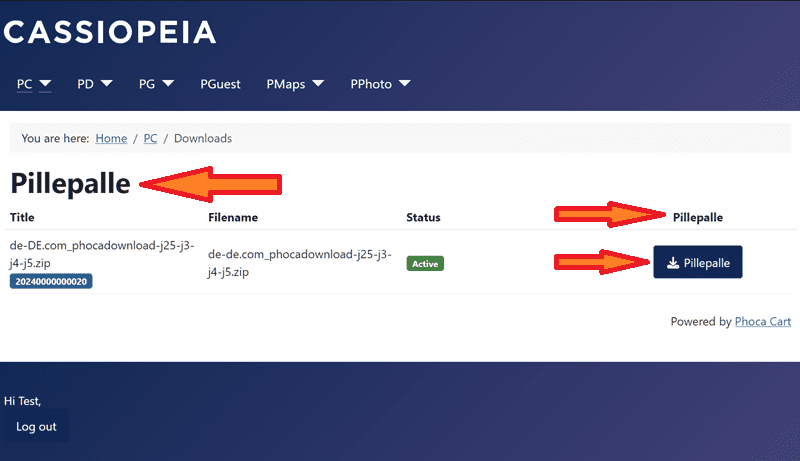Expand the PC menu dropdown arrow
Screen dimensions: 800x461
45,84
